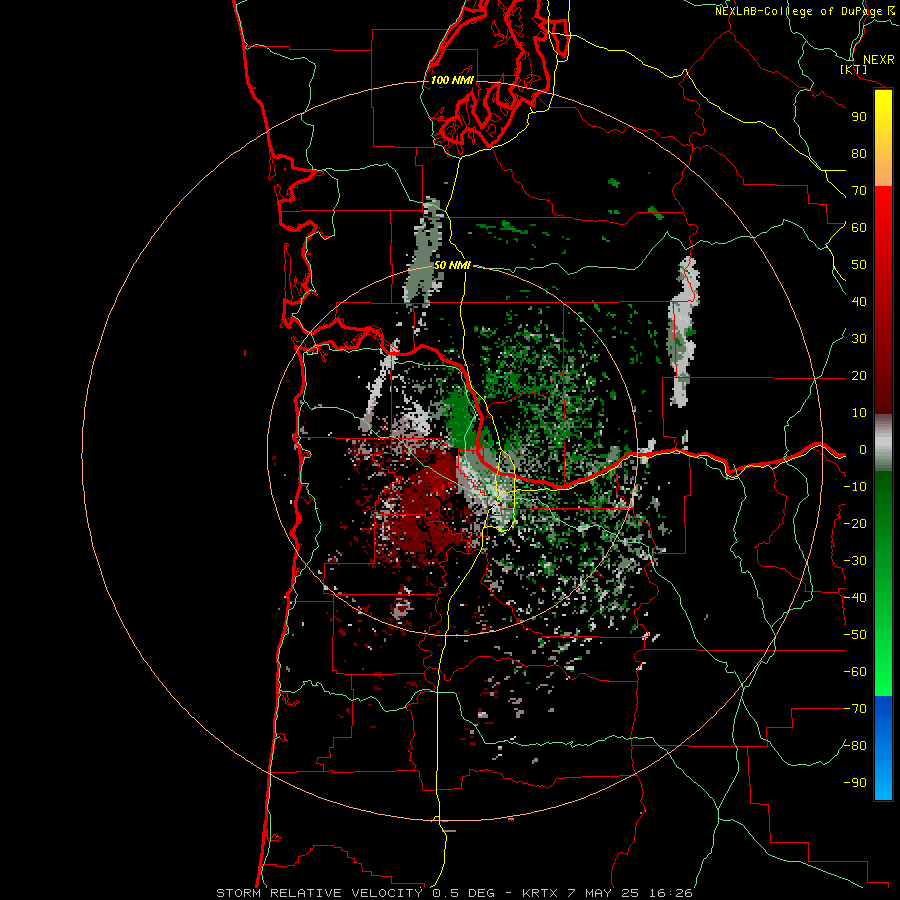Pick the orange segment of the color bar
This screenshot has height=900, width=900.
click(883, 172)
